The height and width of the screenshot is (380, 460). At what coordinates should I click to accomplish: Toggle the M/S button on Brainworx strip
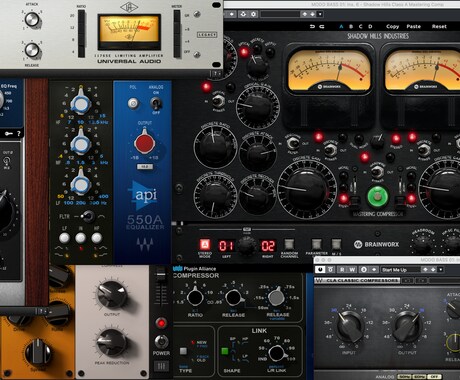click(336, 244)
